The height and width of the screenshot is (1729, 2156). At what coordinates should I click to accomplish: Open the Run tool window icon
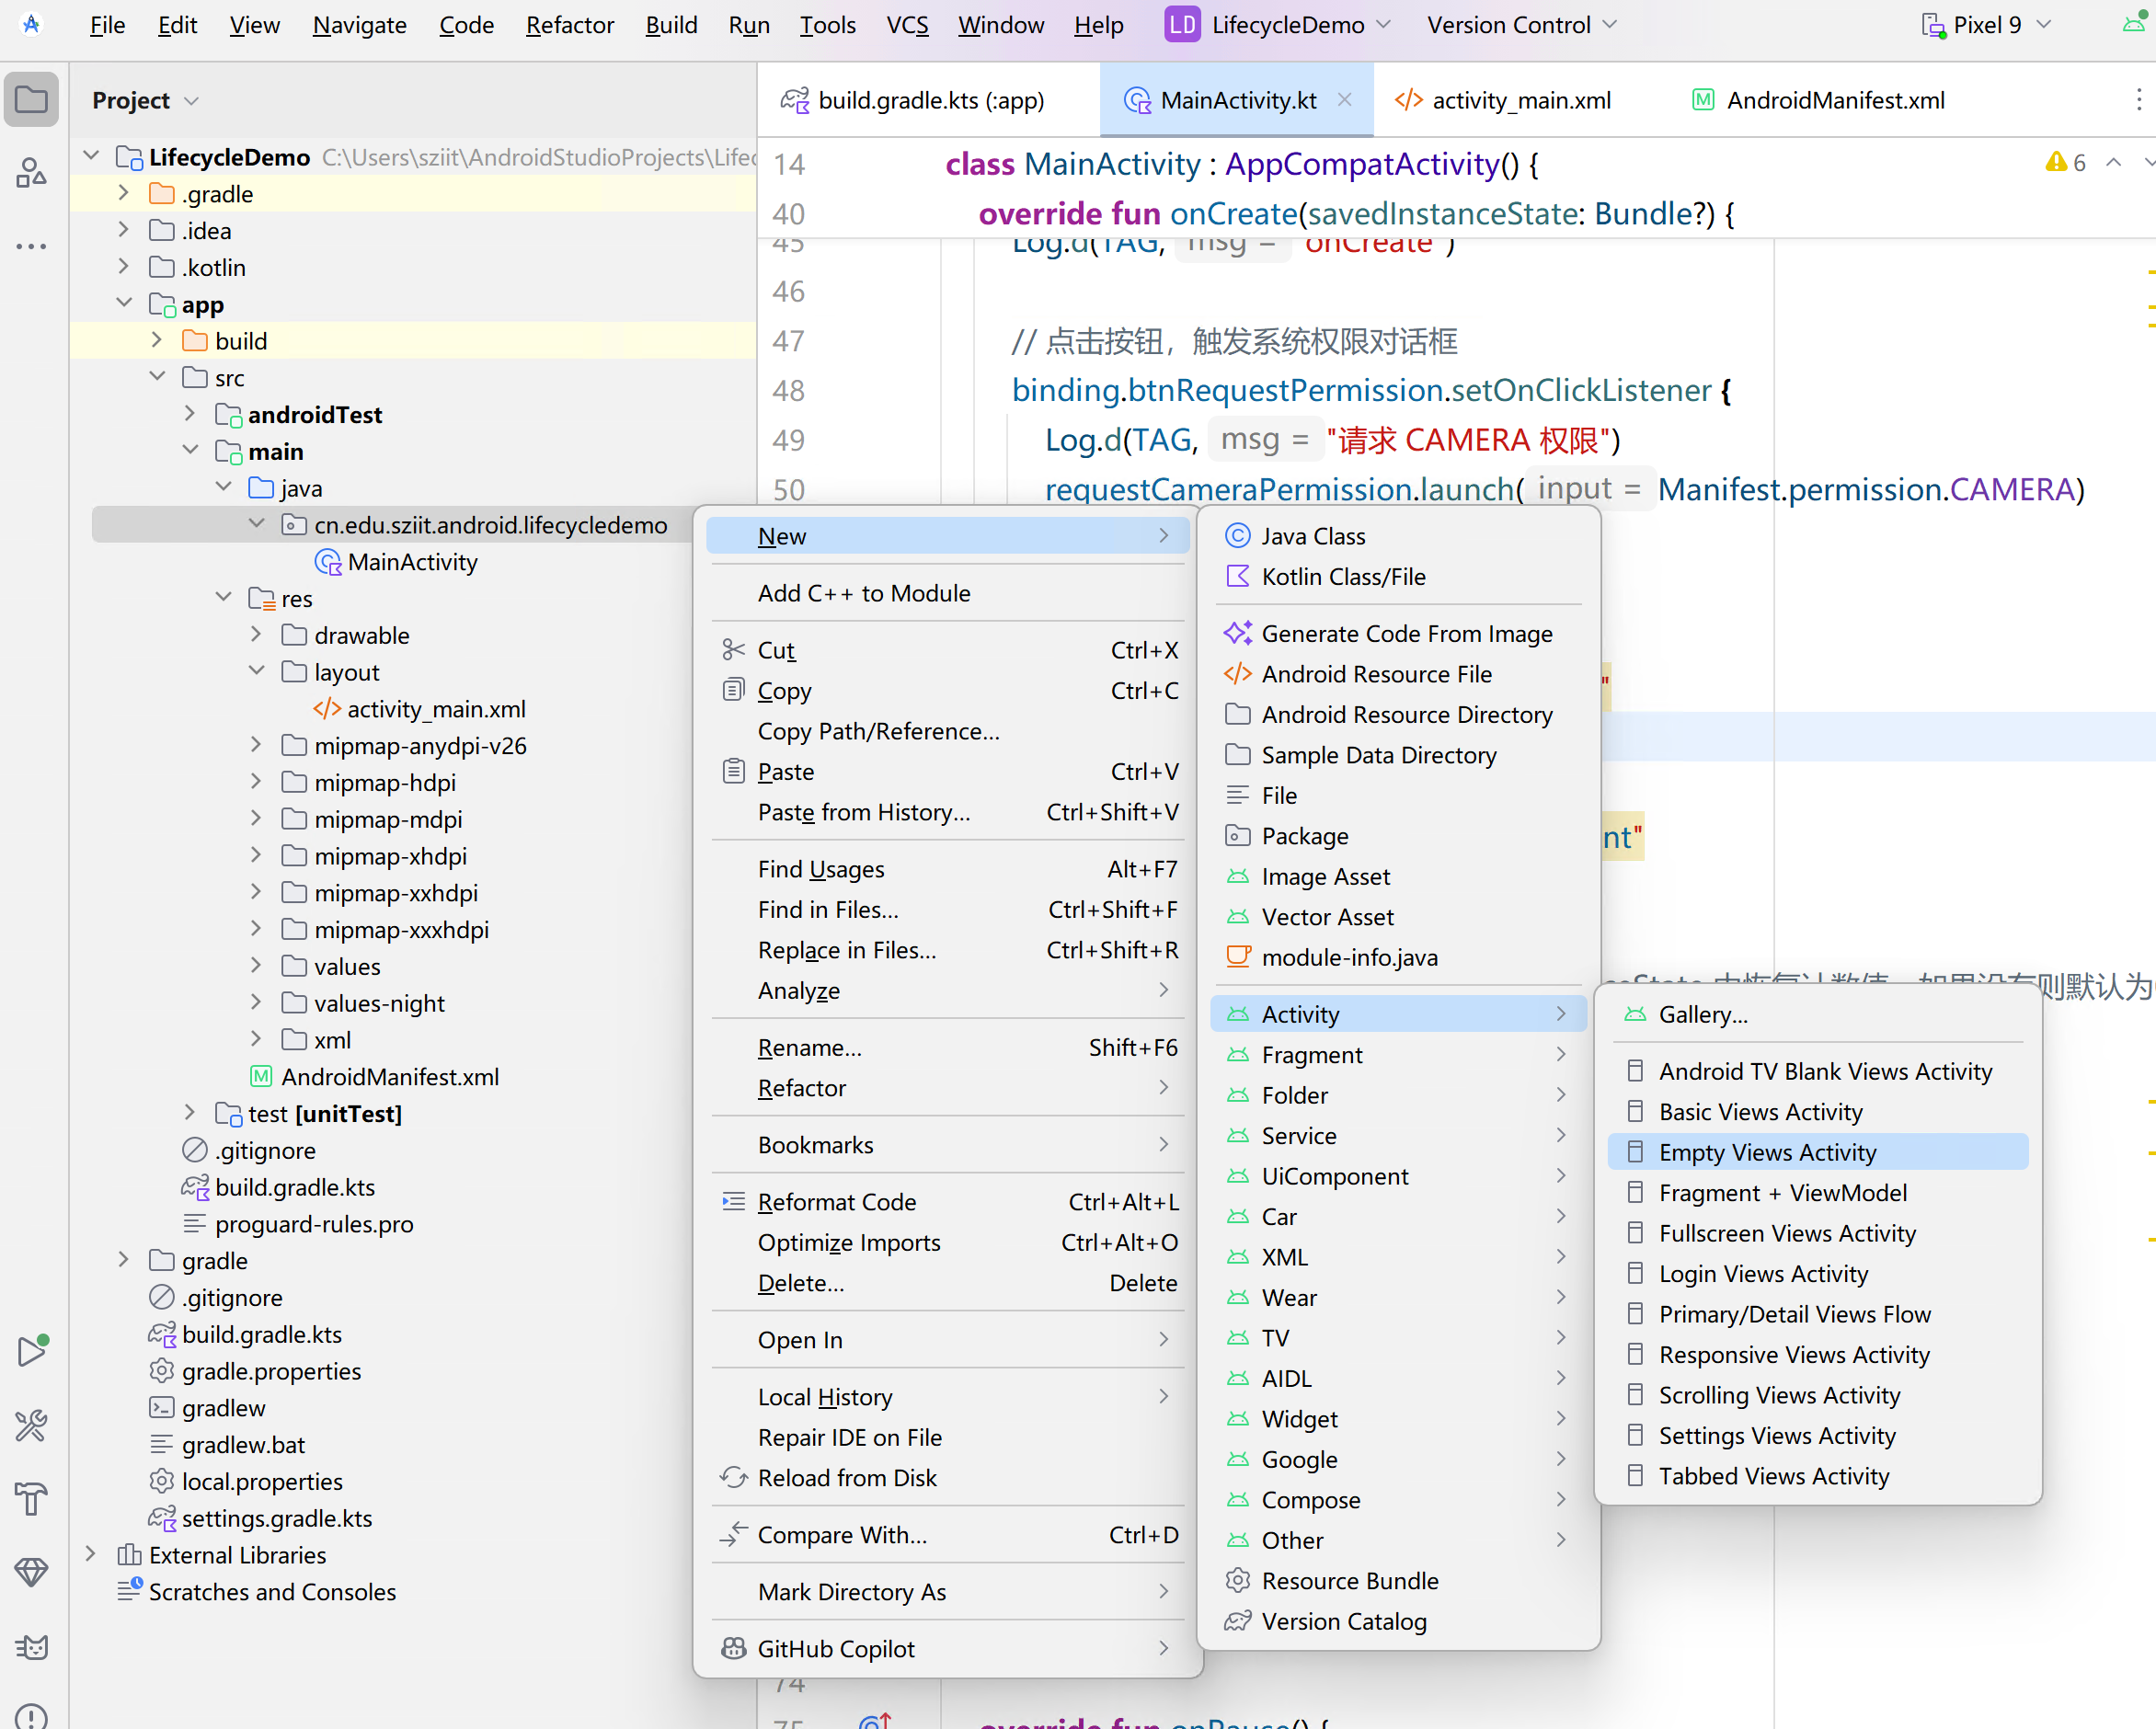(31, 1351)
